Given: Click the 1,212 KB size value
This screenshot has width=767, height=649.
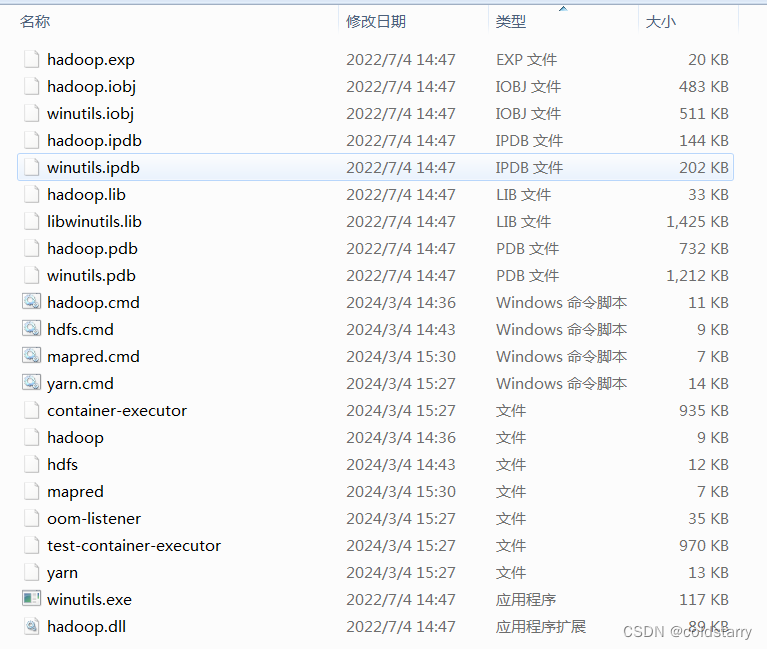Looking at the screenshot, I should coord(698,276).
